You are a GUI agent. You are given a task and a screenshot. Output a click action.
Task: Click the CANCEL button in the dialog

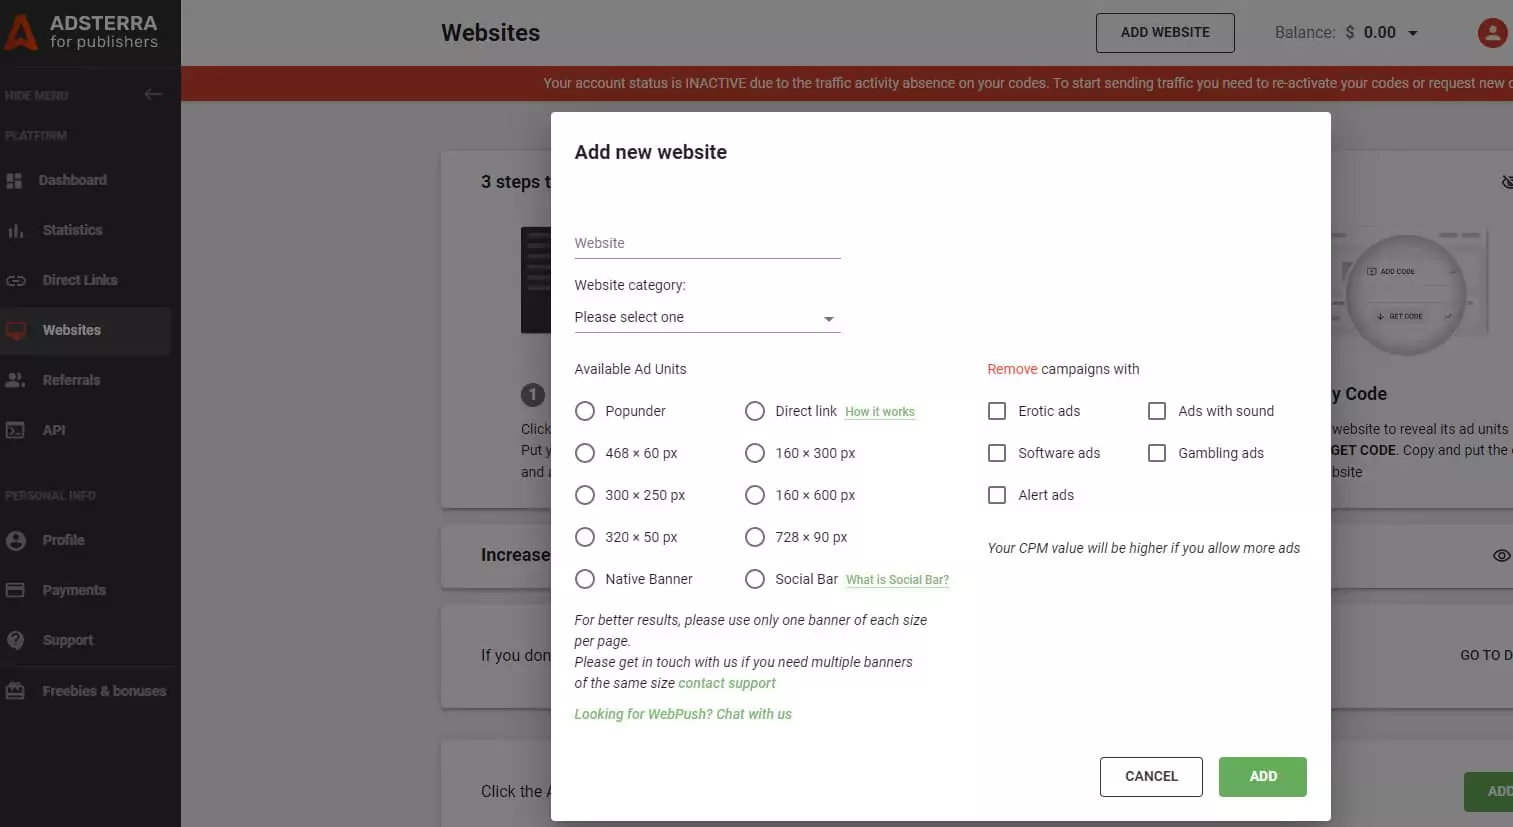[x=1151, y=777]
